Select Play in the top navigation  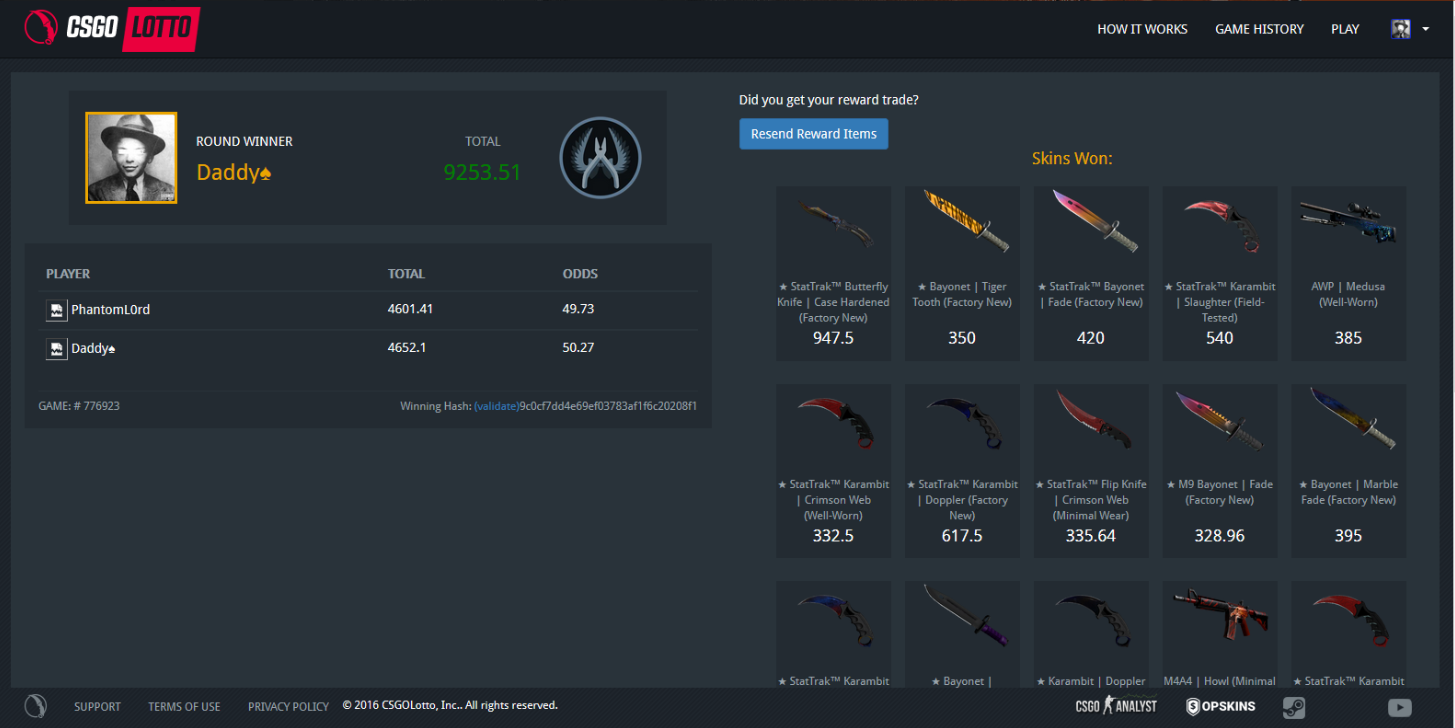[x=1345, y=29]
